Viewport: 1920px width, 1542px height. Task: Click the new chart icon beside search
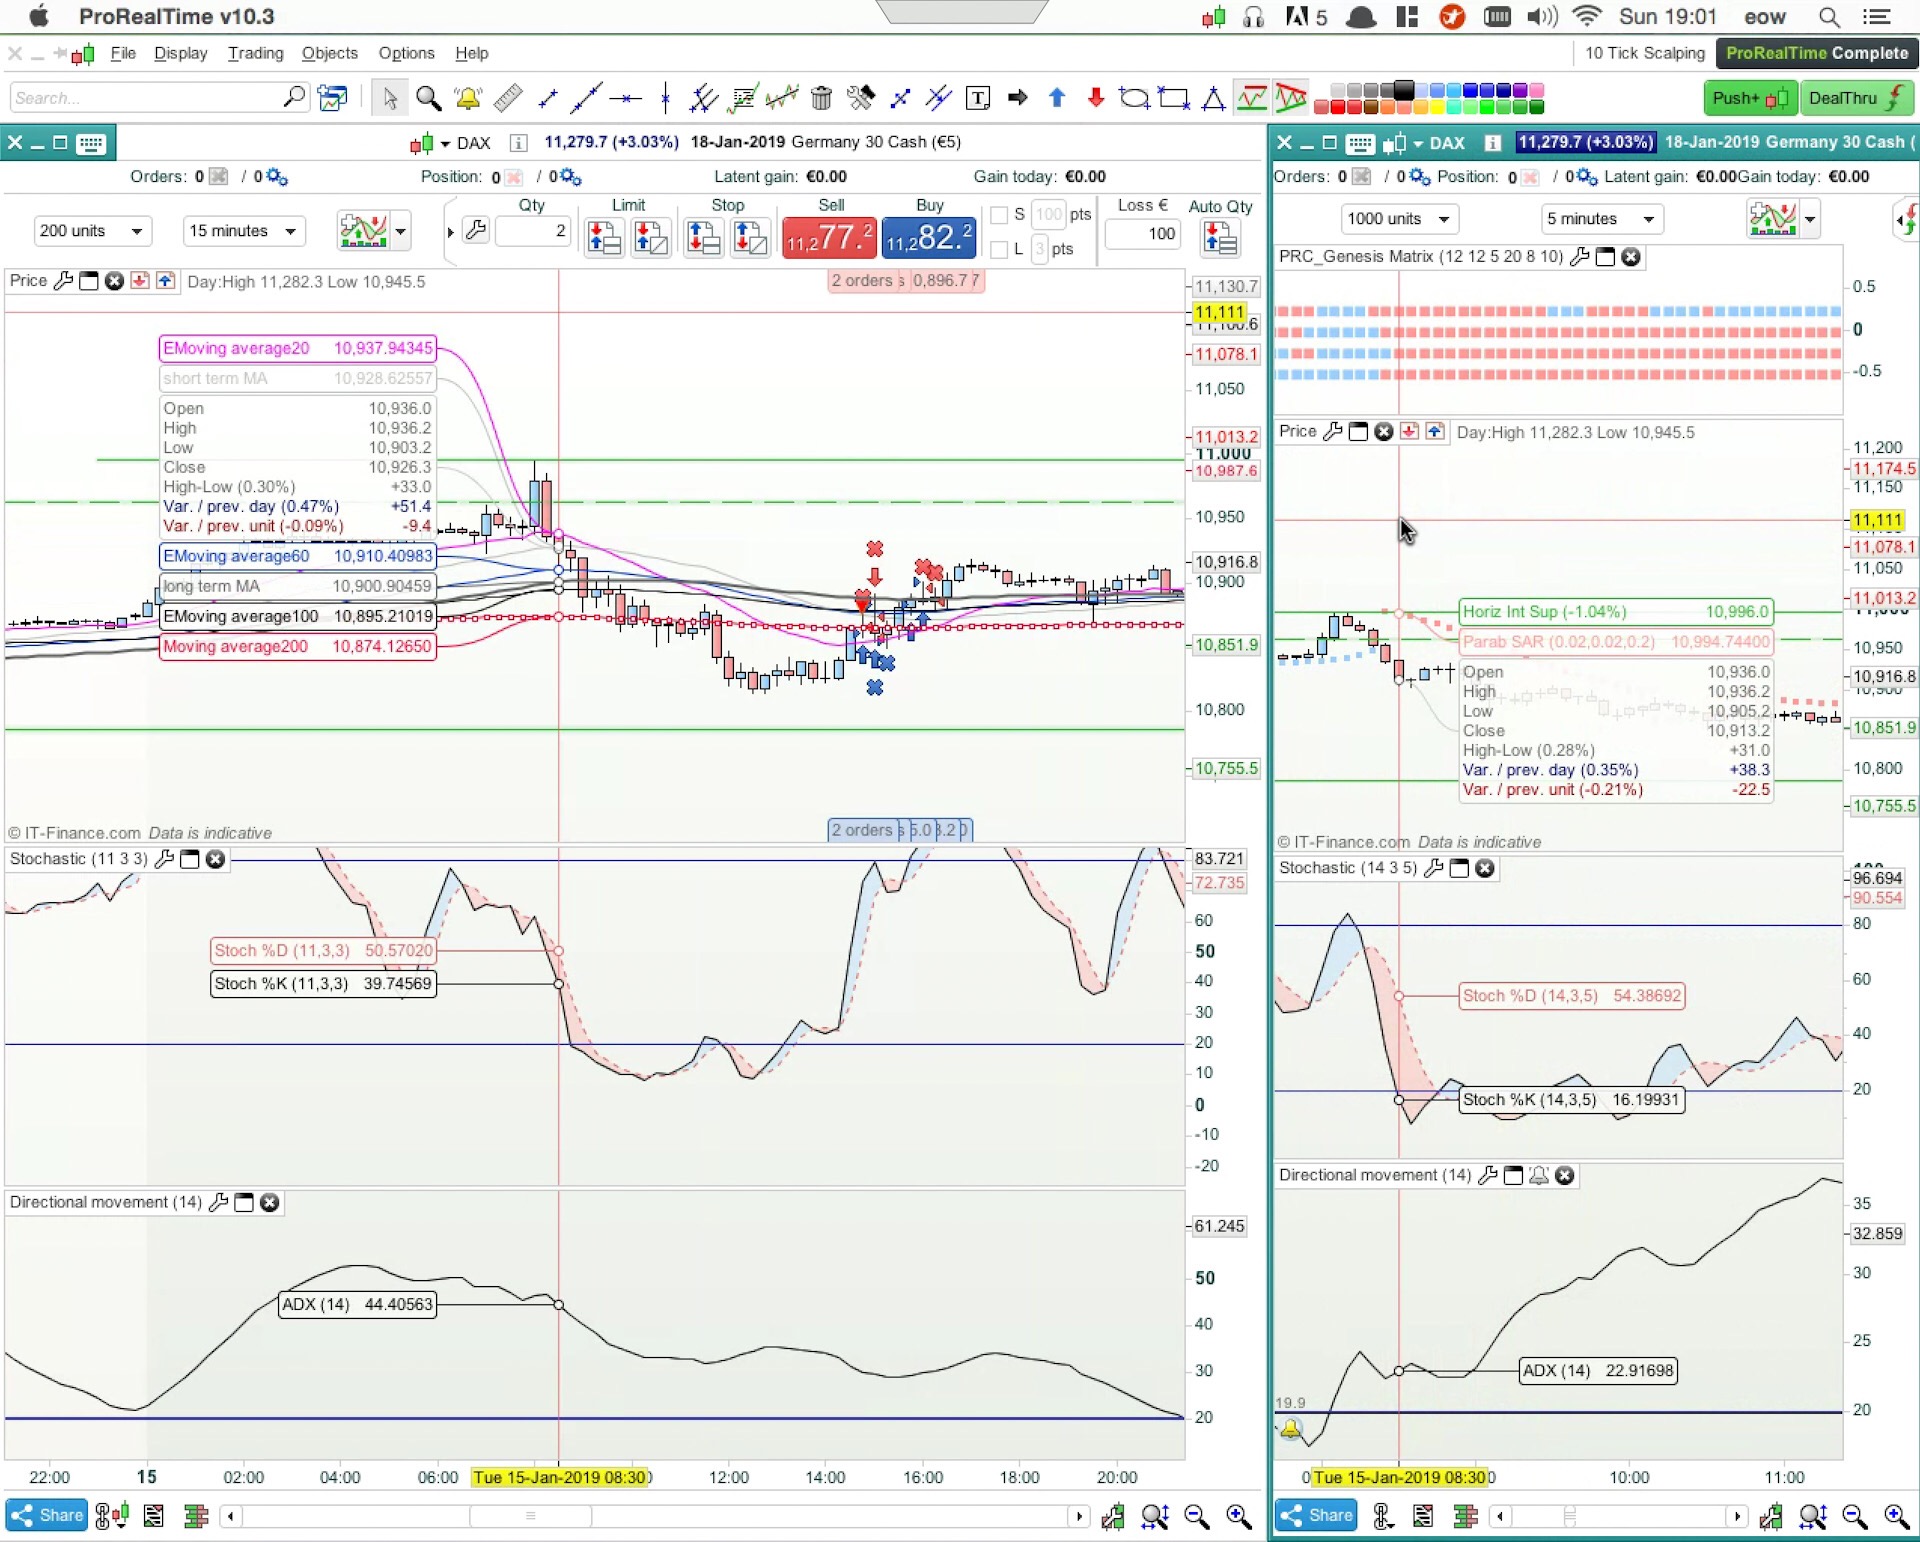332,98
